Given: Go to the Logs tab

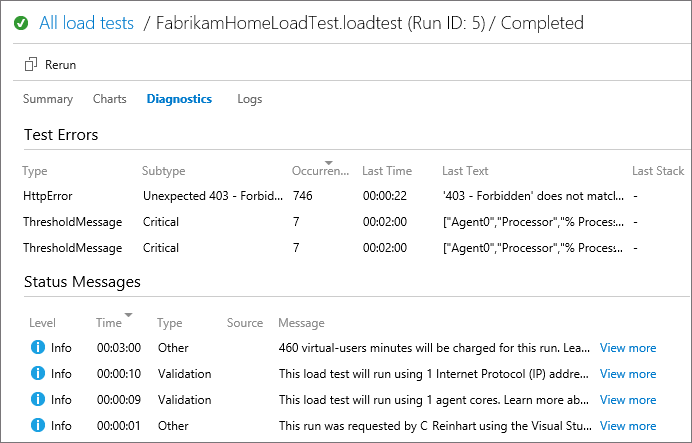Looking at the screenshot, I should tap(250, 99).
